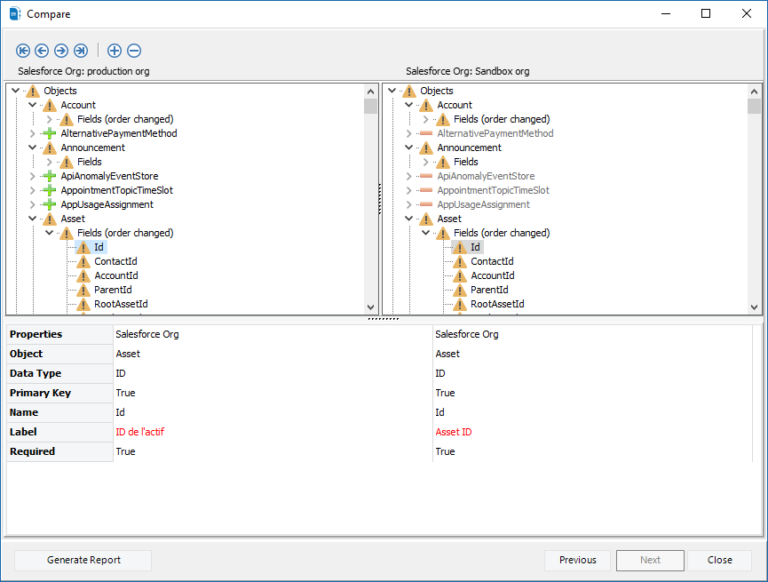
Task: Click green plus icon for ApiAnomalyEventStore
Action: pyautogui.click(x=49, y=176)
